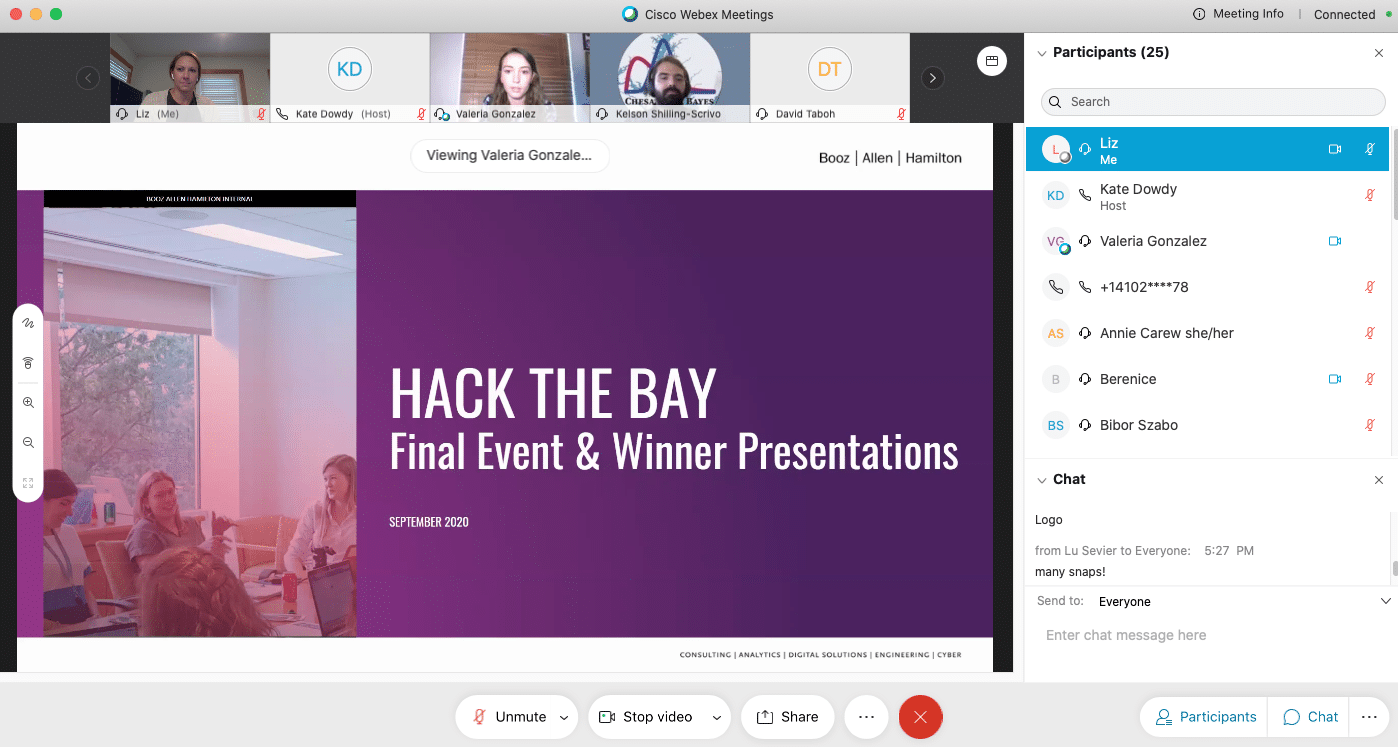Image resolution: width=1398 pixels, height=747 pixels.
Task: Select Kelson Shilling-Scrivo video thumbnail
Action: click(670, 78)
